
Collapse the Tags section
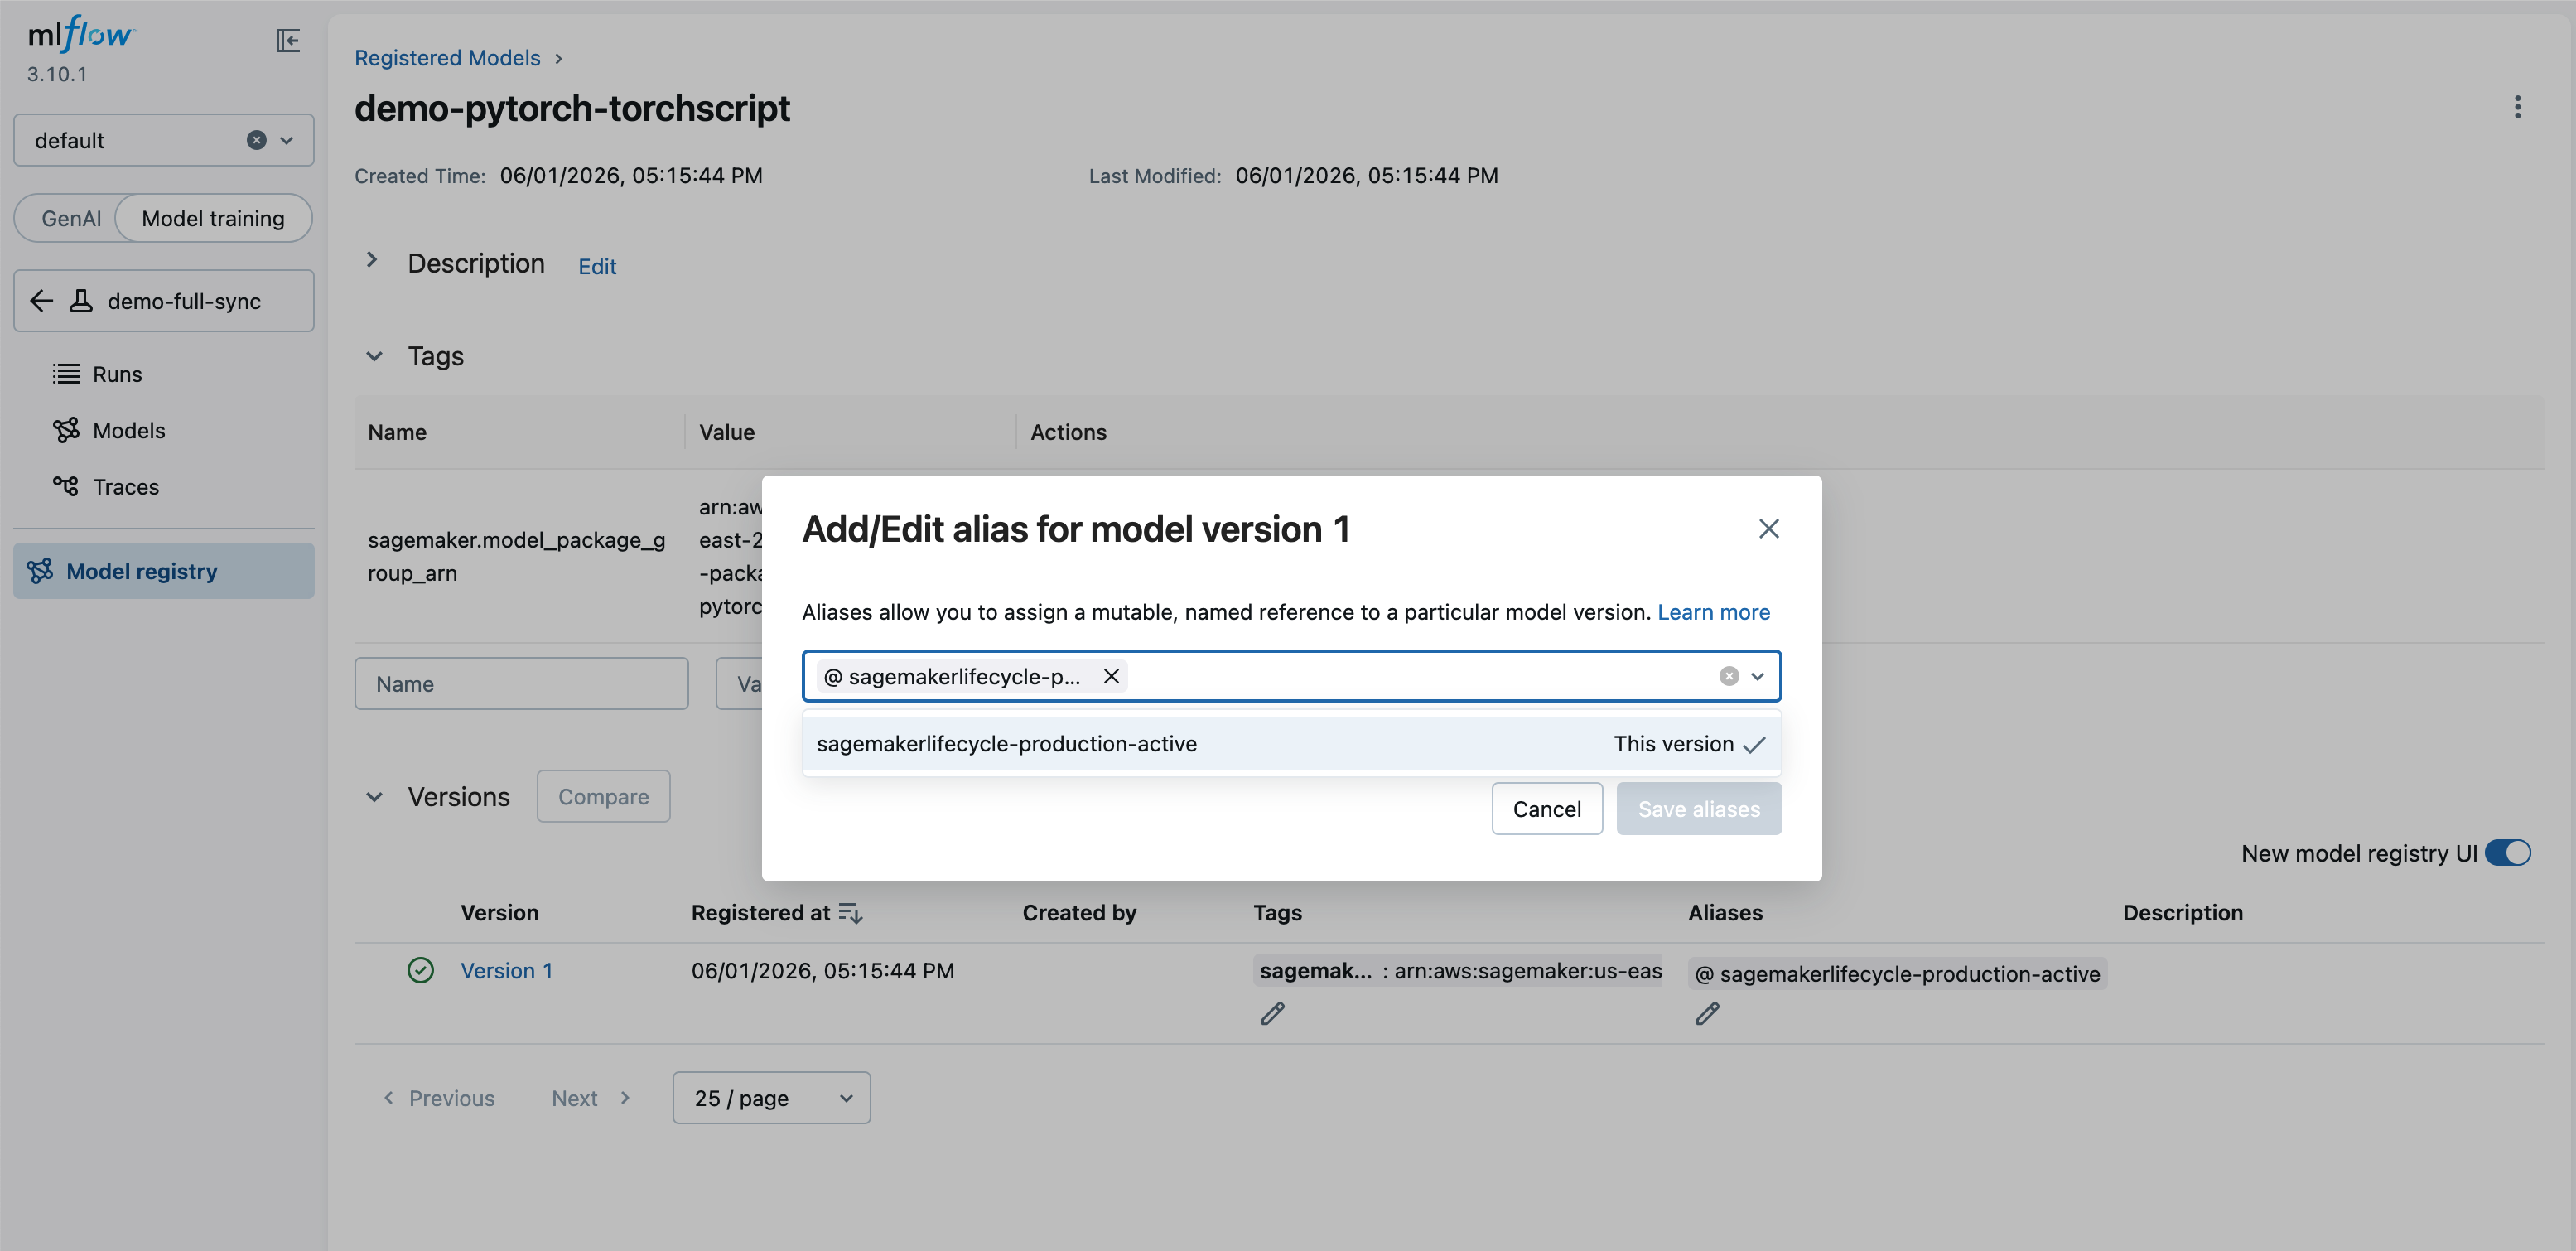coord(374,356)
